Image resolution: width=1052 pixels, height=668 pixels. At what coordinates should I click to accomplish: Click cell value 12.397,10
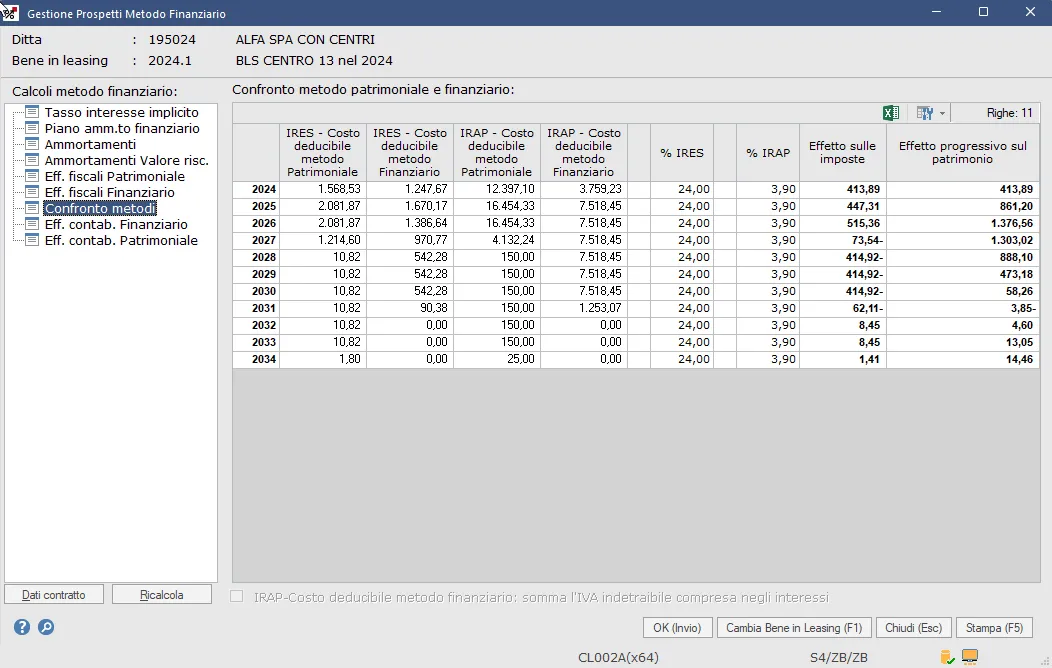[x=497, y=189]
